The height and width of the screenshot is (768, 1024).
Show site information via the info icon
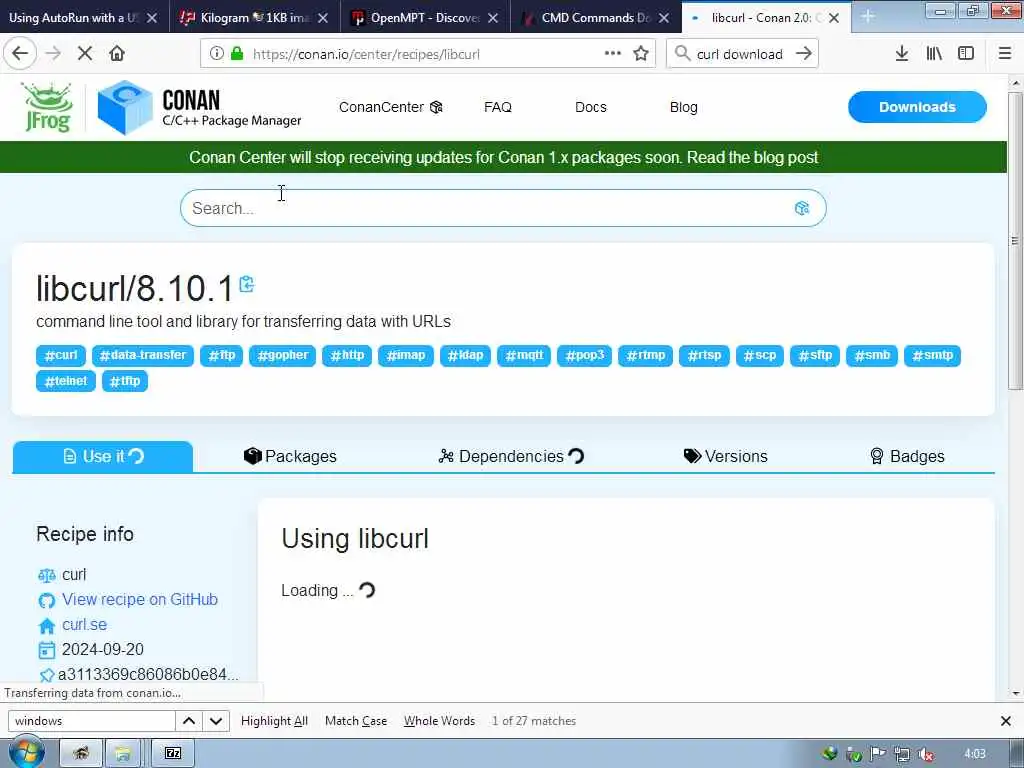216,54
